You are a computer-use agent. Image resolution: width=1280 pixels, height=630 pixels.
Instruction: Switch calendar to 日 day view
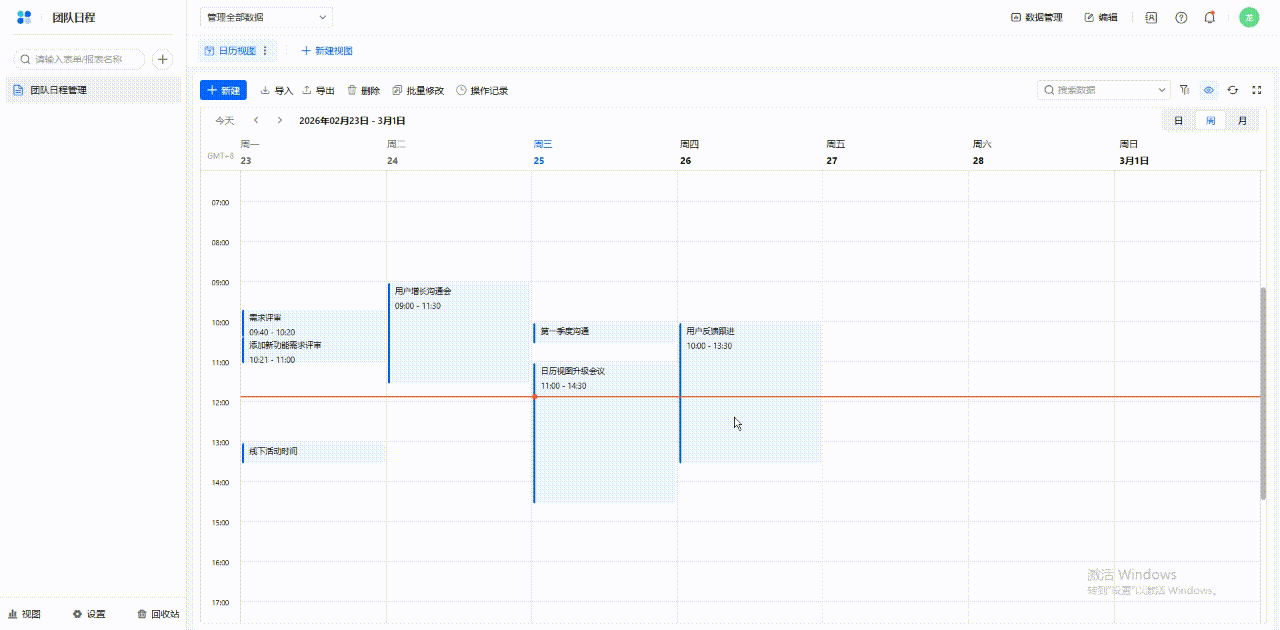[x=1178, y=121]
